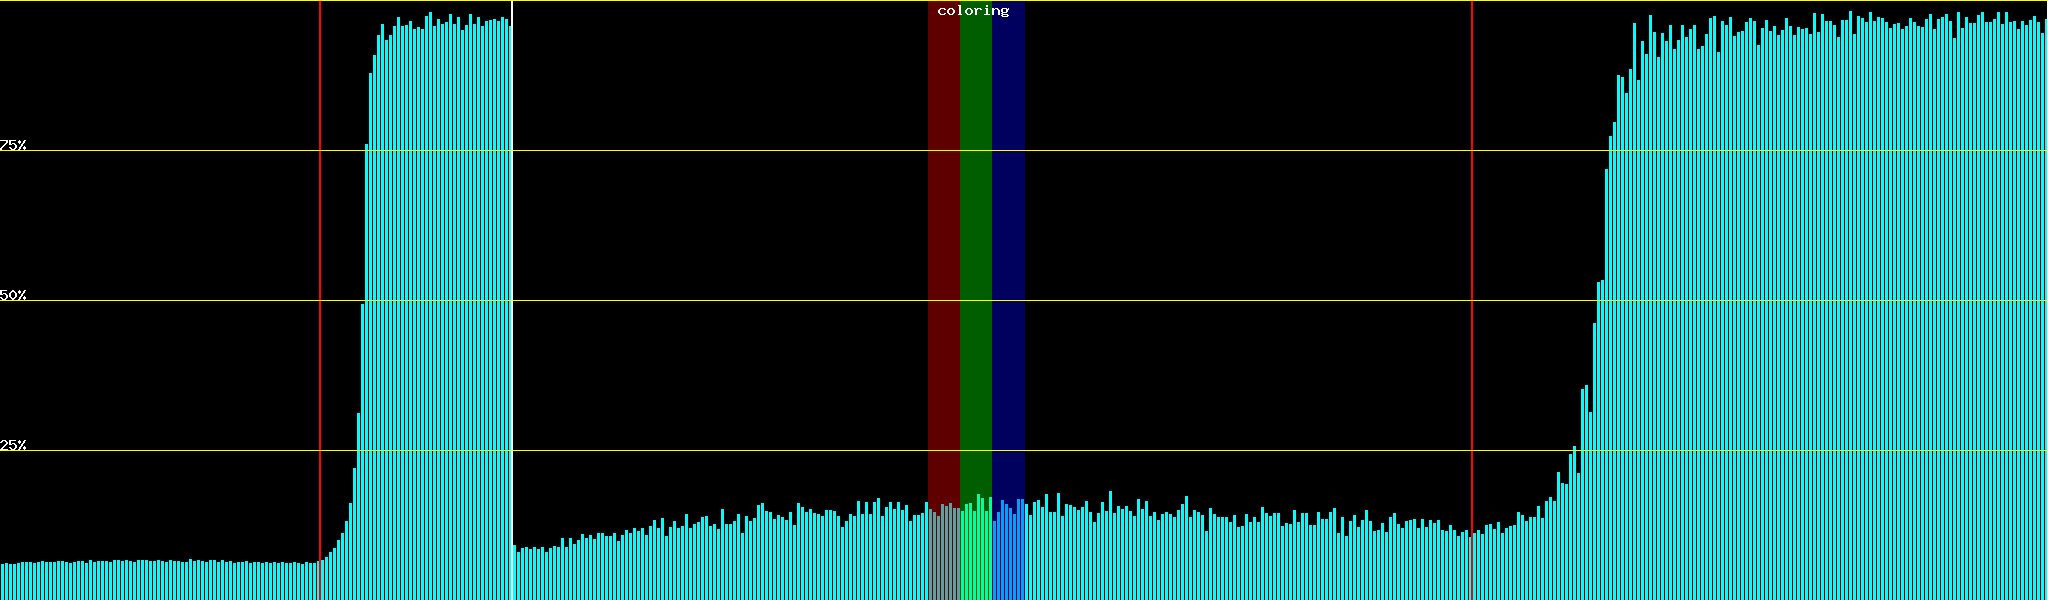Select the leftmost red vertical marker line
Screen dimensions: 2048x600
pyautogui.click(x=320, y=300)
